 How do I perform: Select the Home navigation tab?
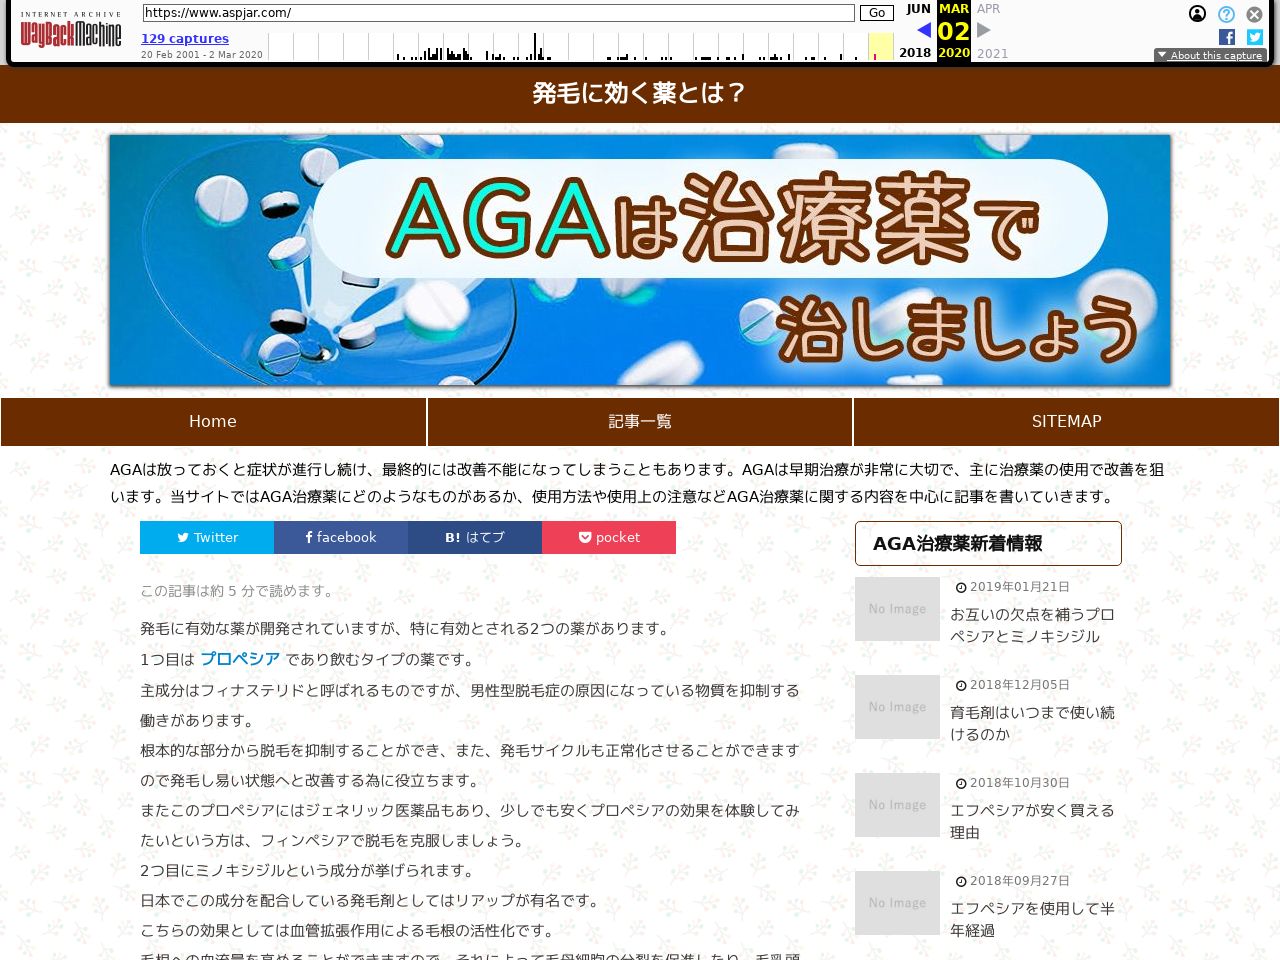coord(213,422)
